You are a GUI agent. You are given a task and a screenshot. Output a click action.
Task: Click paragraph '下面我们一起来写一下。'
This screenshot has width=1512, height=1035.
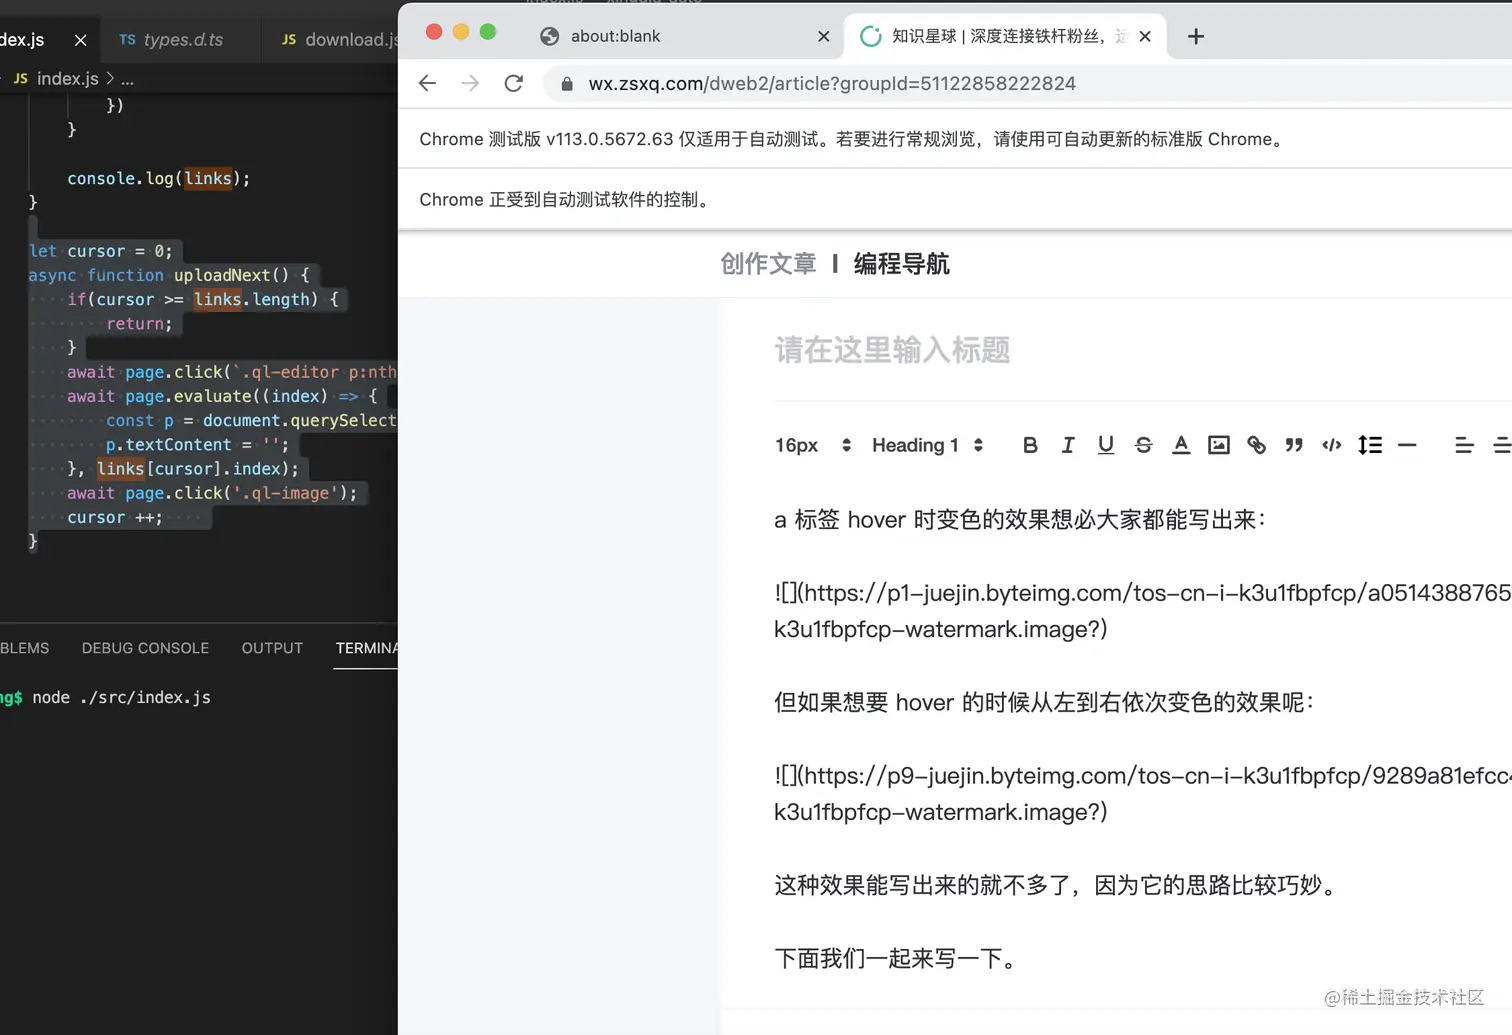coord(897,958)
